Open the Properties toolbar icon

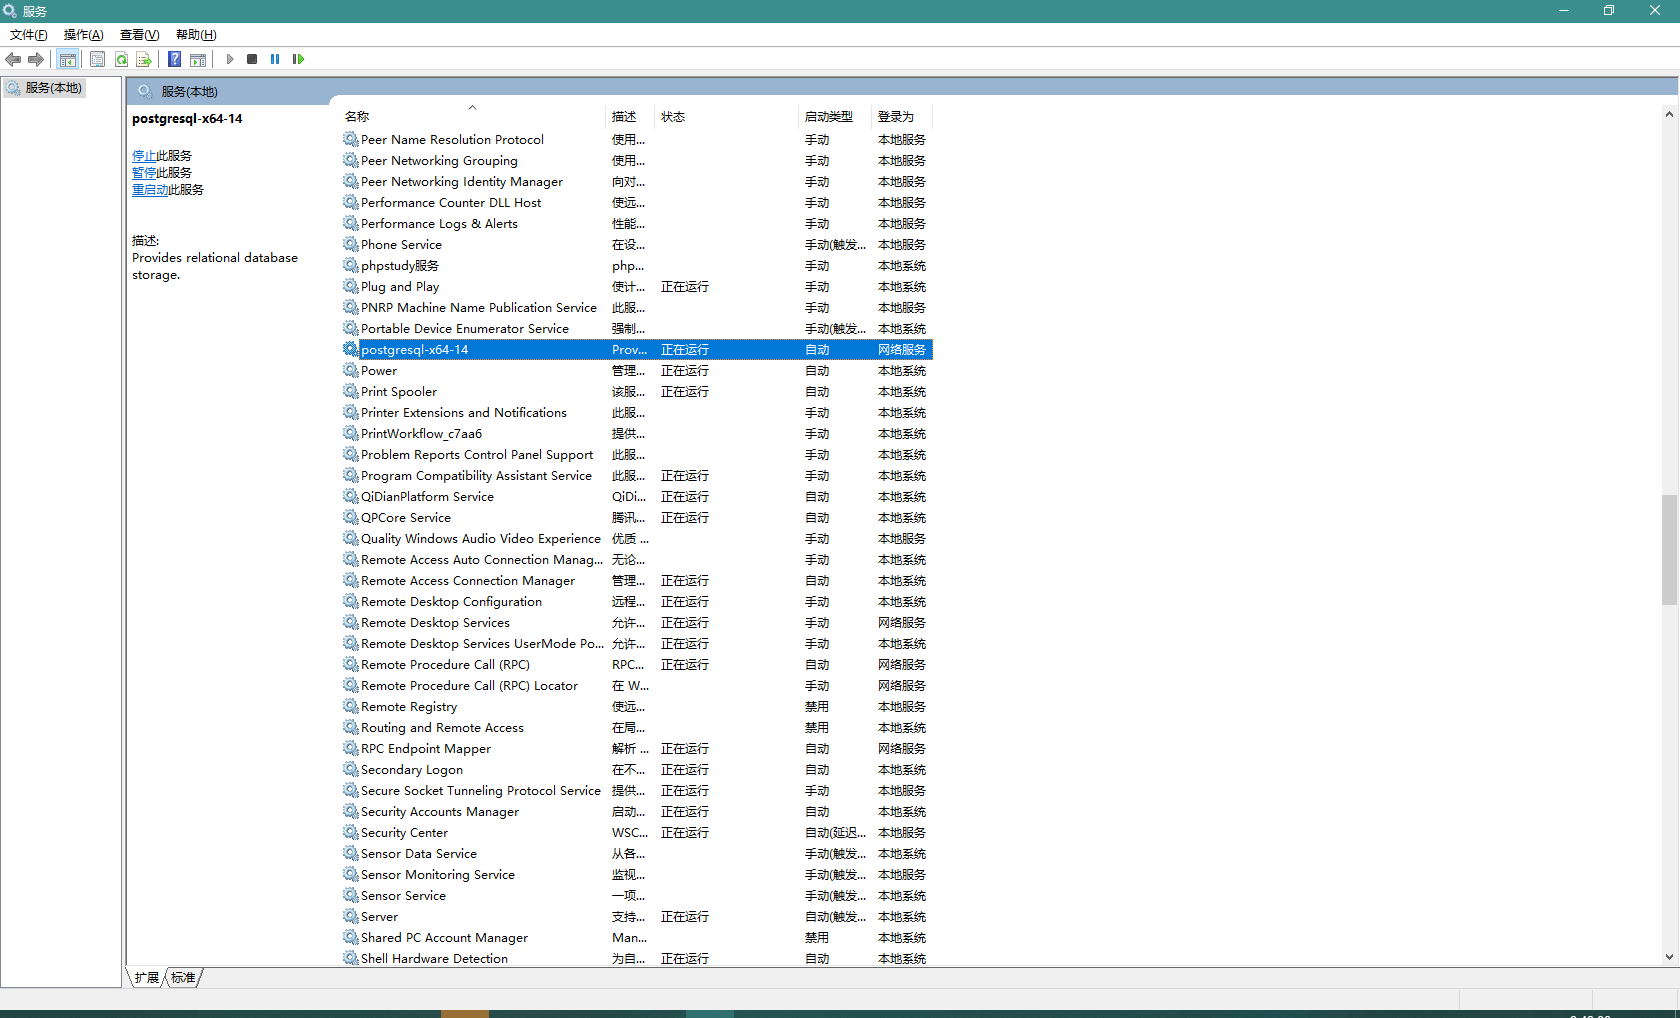(97, 60)
